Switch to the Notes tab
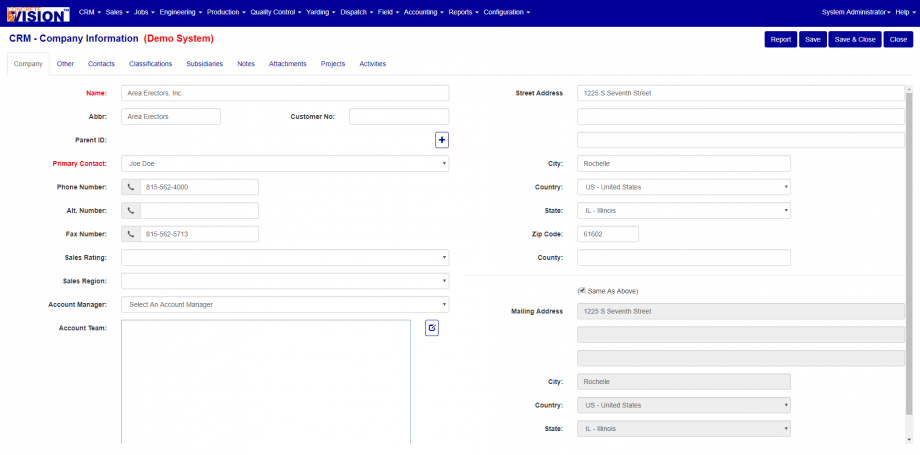The width and height of the screenshot is (920, 455). tap(246, 64)
